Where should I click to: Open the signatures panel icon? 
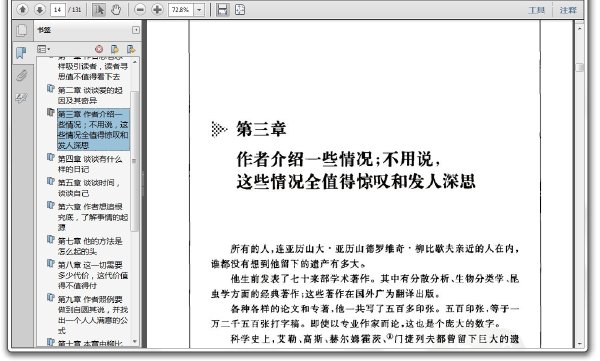click(21, 98)
